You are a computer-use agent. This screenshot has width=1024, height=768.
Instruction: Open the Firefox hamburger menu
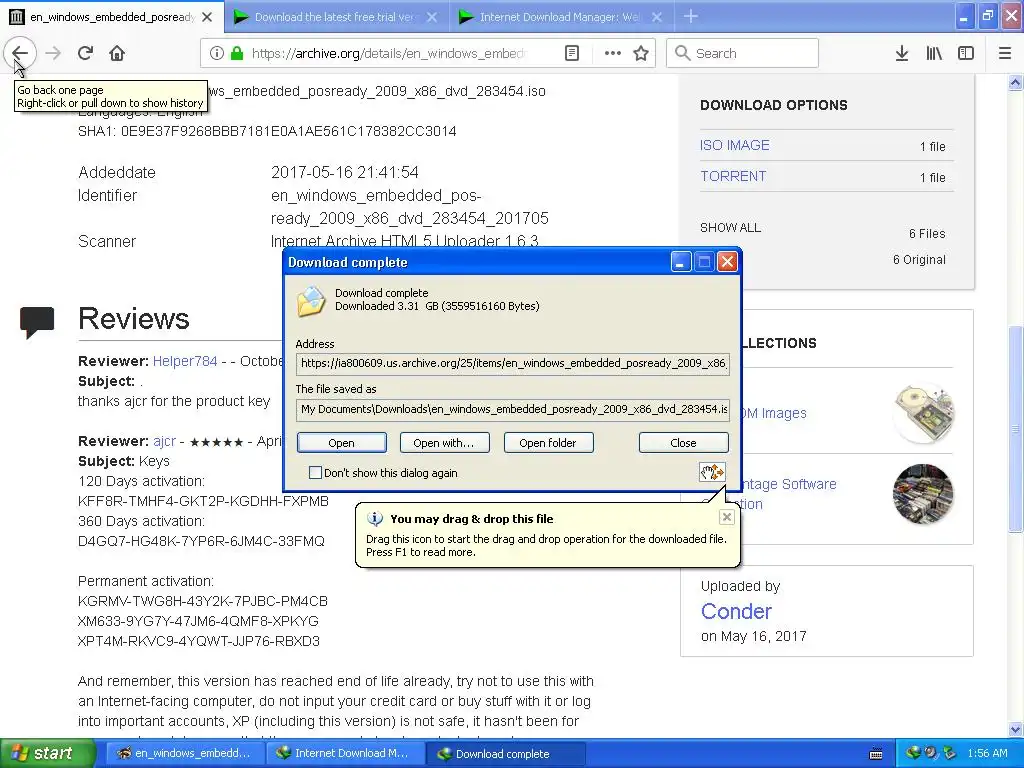pos(1005,53)
